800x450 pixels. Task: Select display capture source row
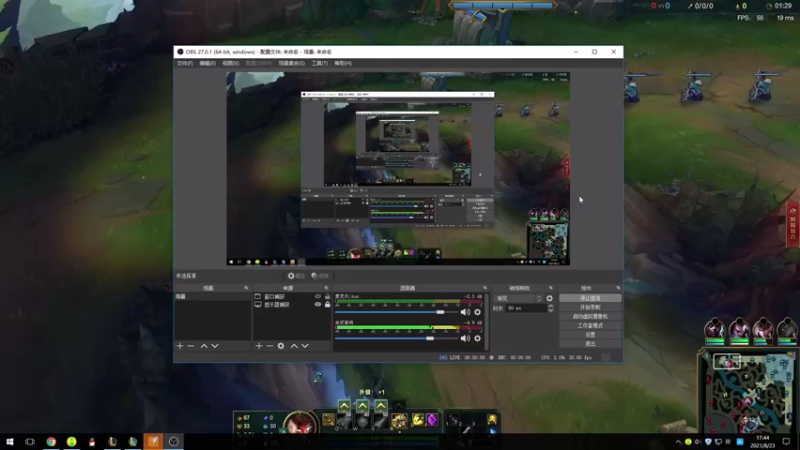[292, 305]
